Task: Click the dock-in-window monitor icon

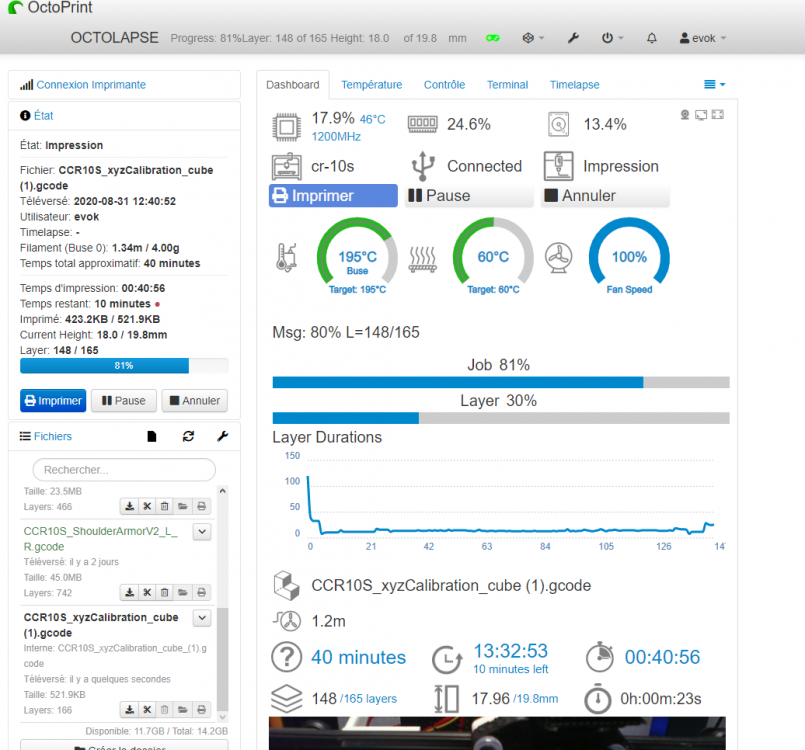Action: 701,114
